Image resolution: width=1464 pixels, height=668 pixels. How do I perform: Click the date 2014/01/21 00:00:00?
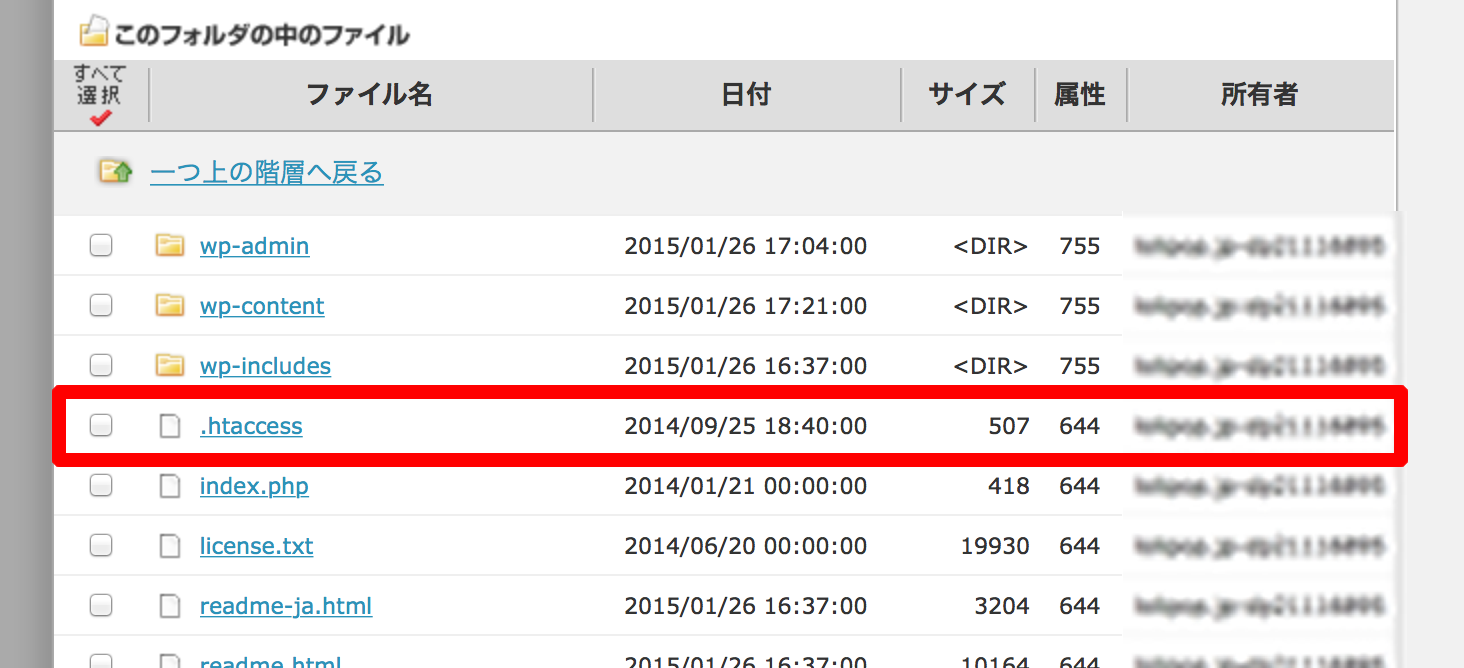746,486
